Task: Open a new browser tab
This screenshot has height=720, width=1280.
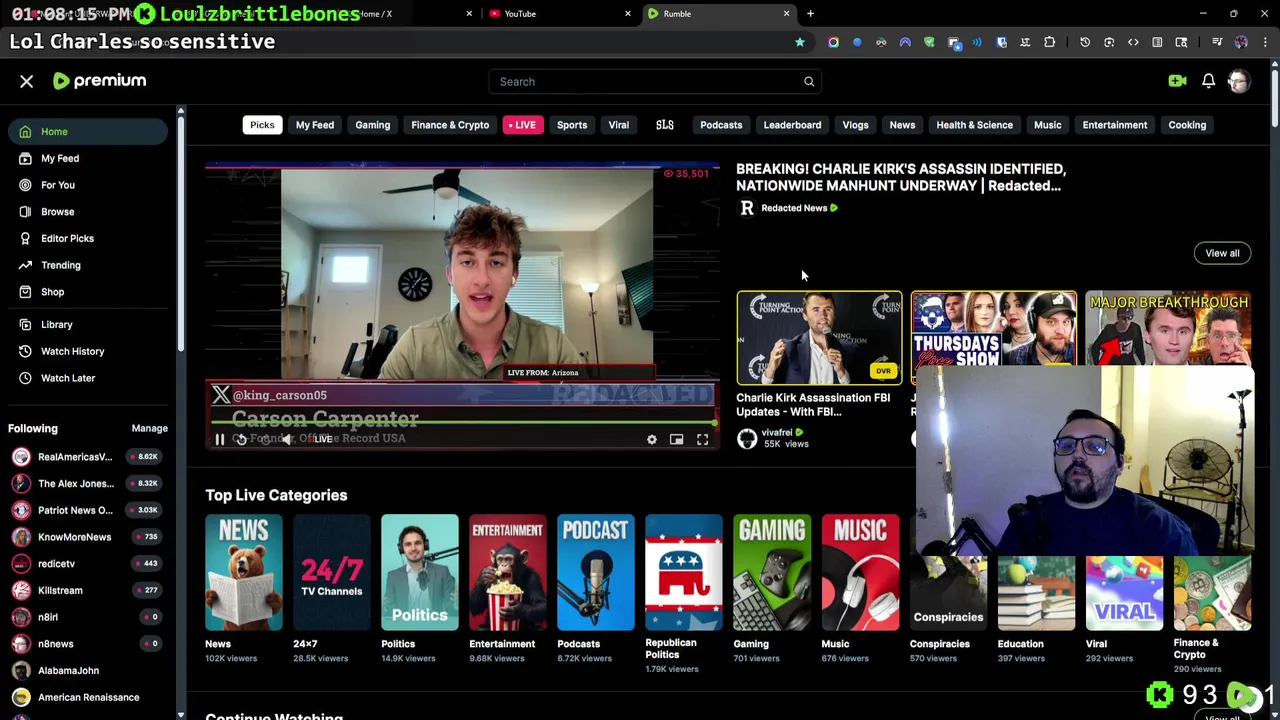Action: (x=810, y=14)
